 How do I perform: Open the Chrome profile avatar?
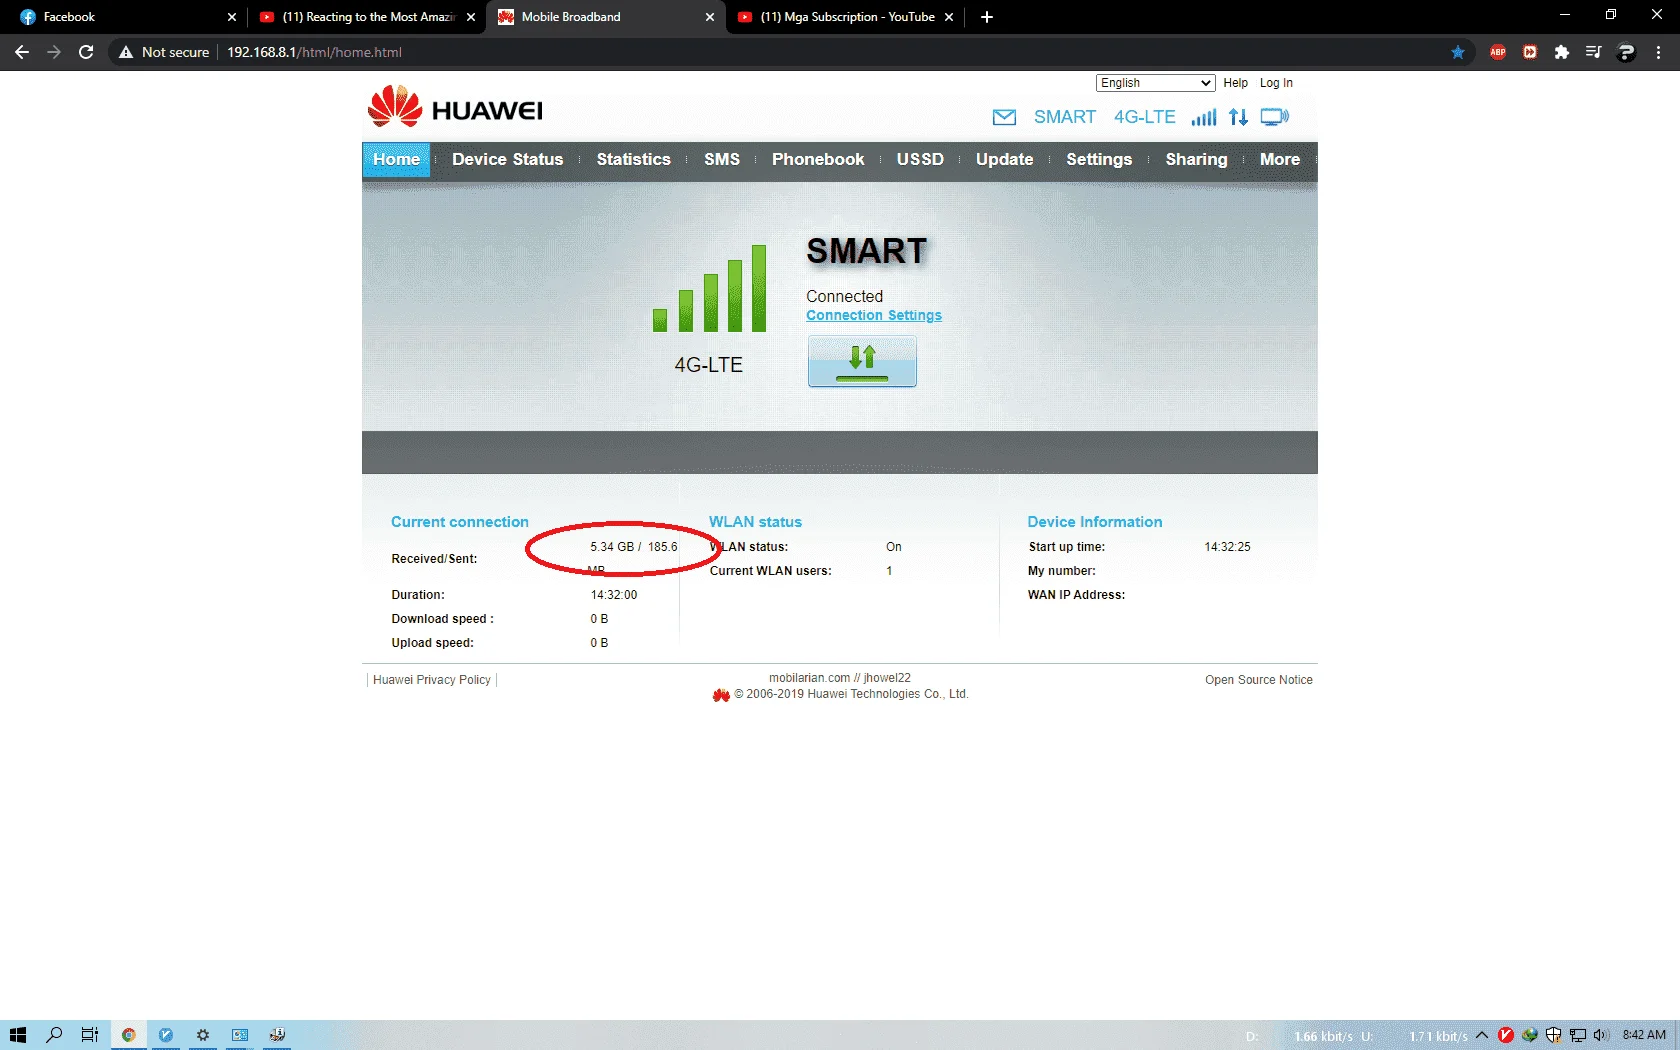(x=1626, y=52)
